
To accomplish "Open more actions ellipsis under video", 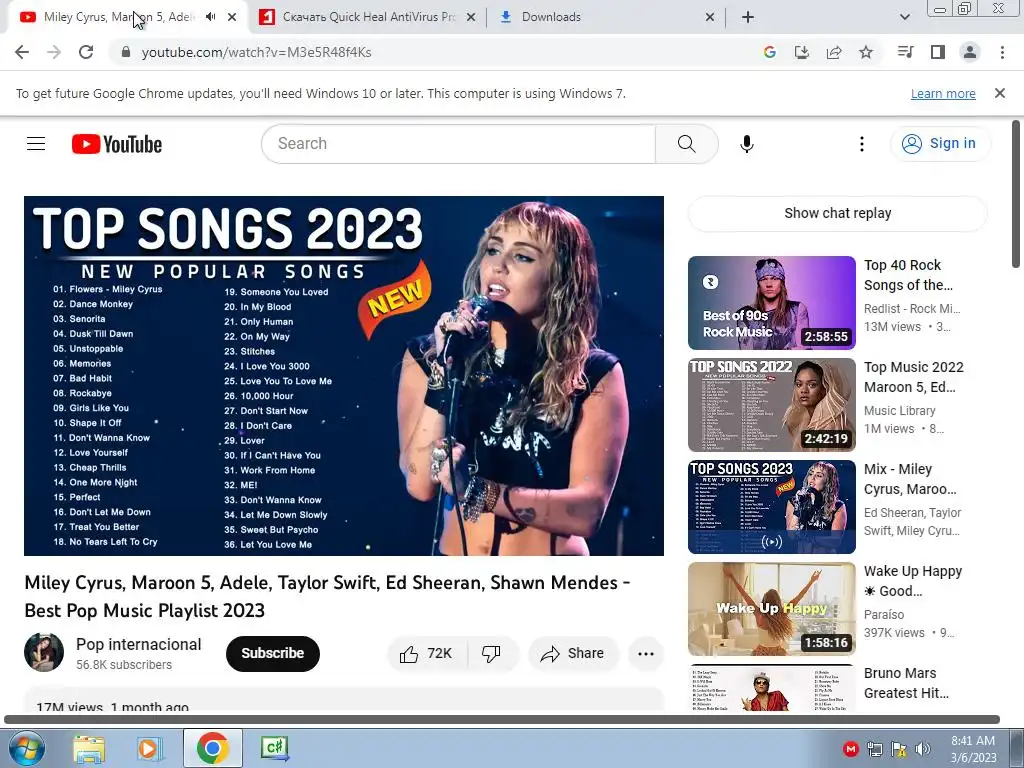I will (646, 654).
